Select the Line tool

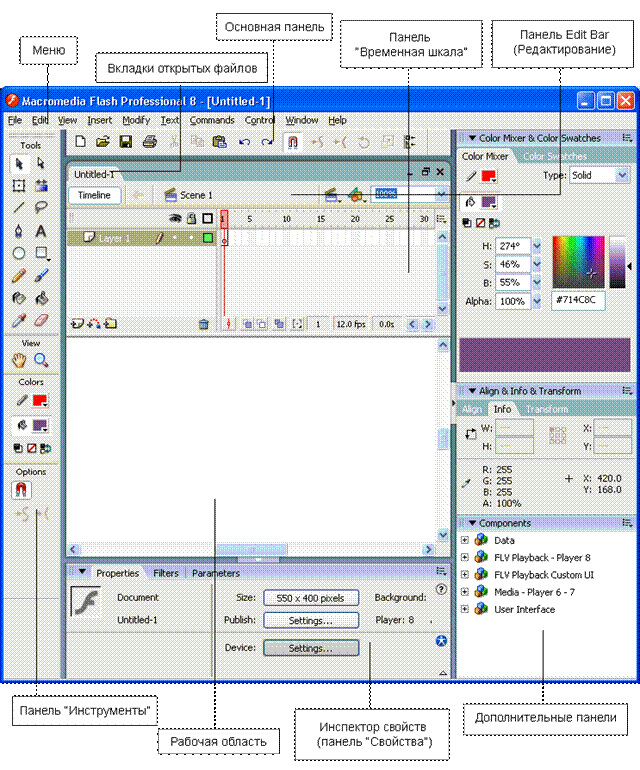click(19, 207)
